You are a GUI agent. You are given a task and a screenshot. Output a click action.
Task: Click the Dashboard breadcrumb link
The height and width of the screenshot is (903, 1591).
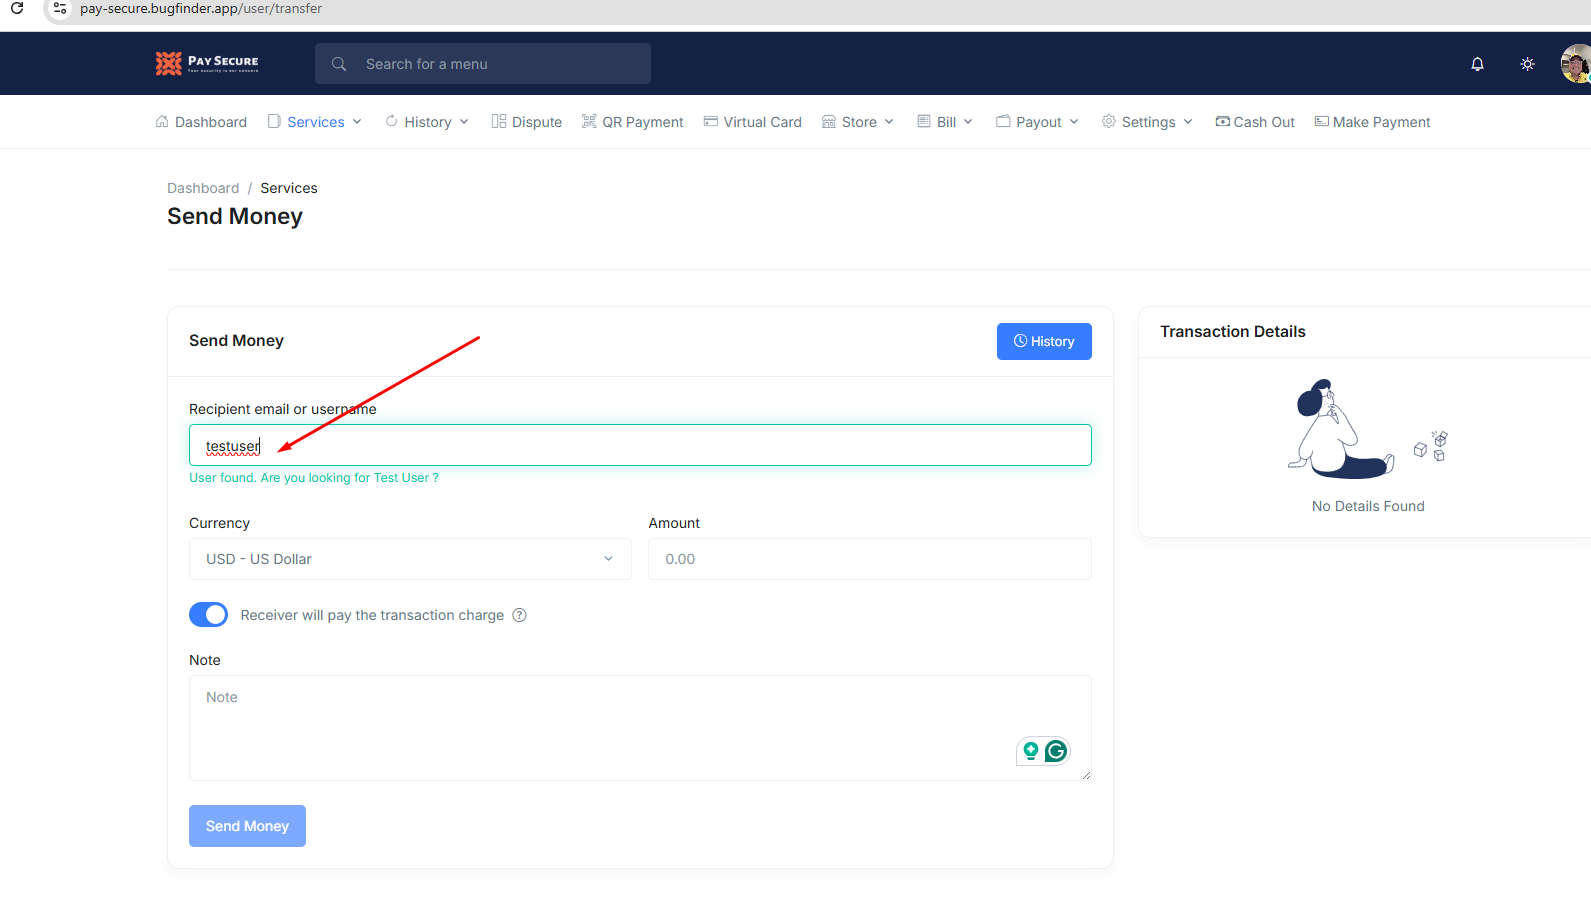click(203, 188)
